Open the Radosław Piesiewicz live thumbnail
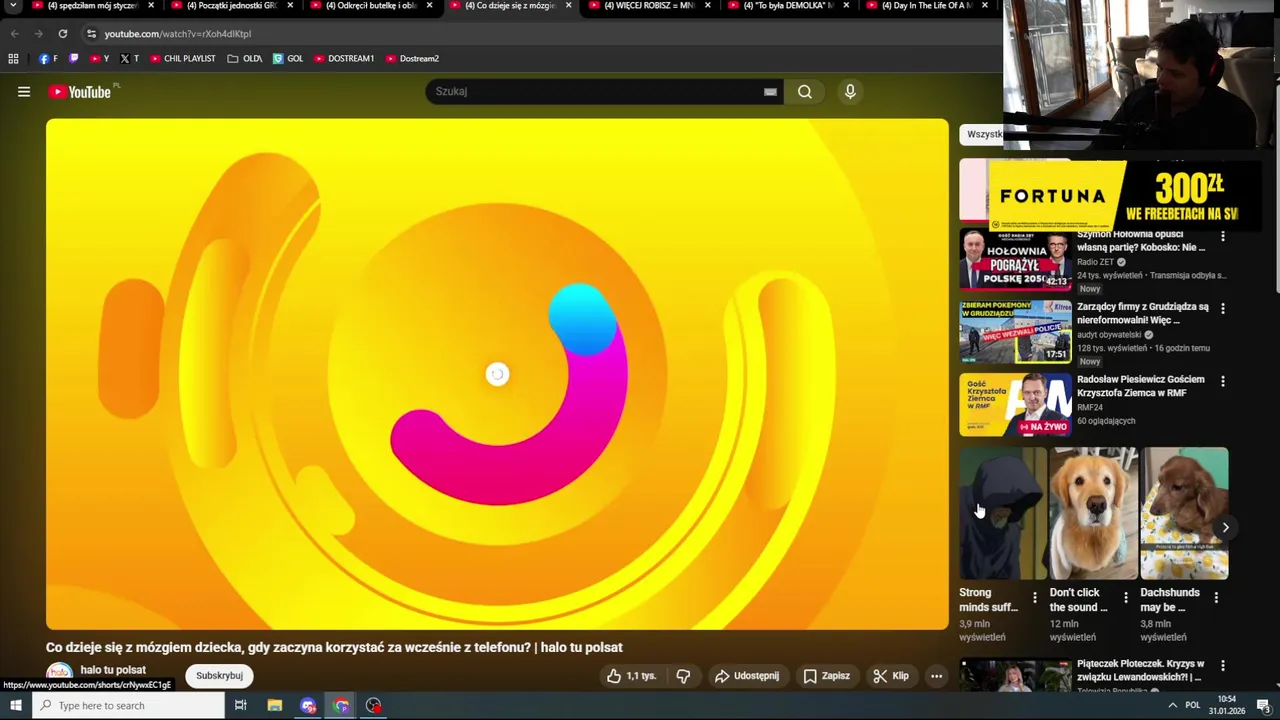Image resolution: width=1280 pixels, height=720 pixels. [x=1015, y=405]
